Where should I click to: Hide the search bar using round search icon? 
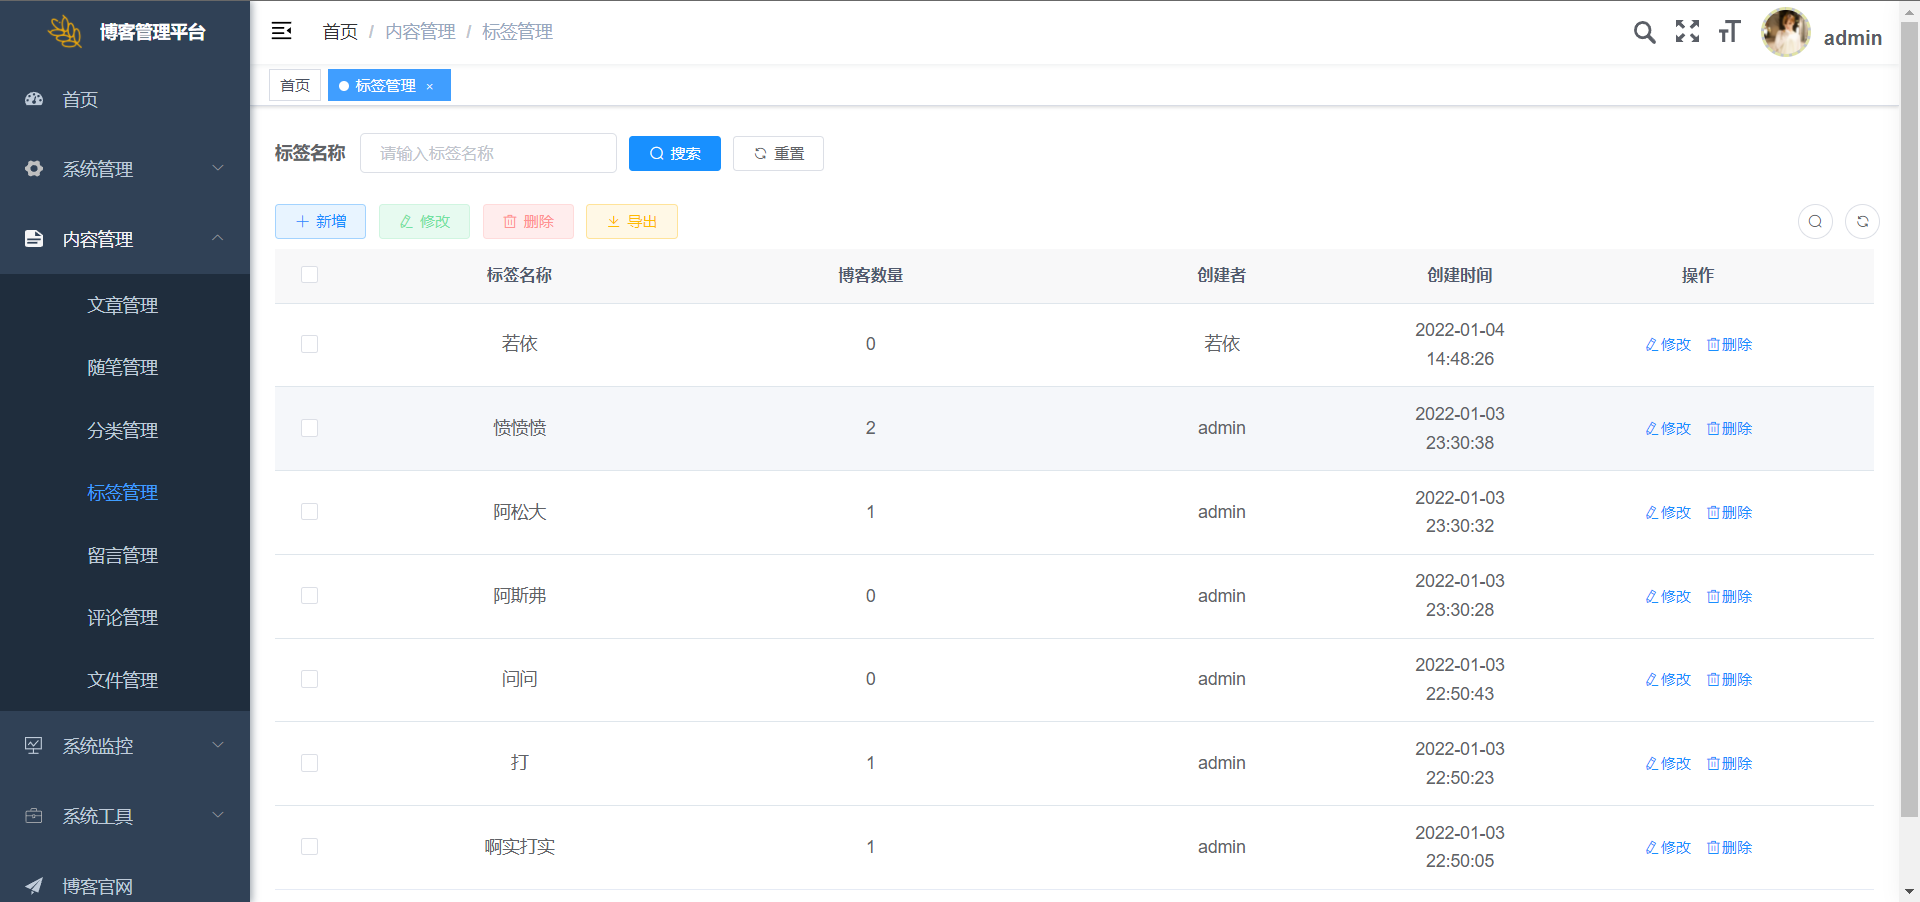coord(1815,222)
